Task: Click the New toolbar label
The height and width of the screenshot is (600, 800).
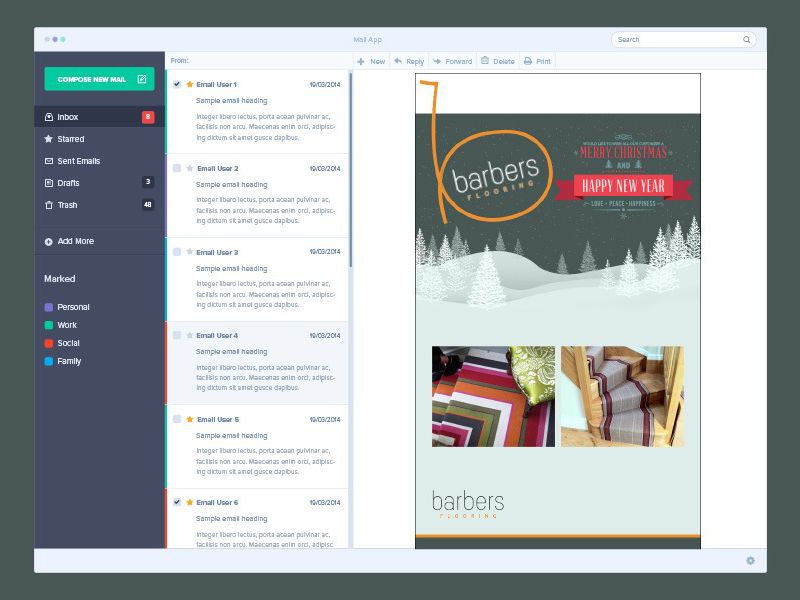Action: [x=378, y=61]
